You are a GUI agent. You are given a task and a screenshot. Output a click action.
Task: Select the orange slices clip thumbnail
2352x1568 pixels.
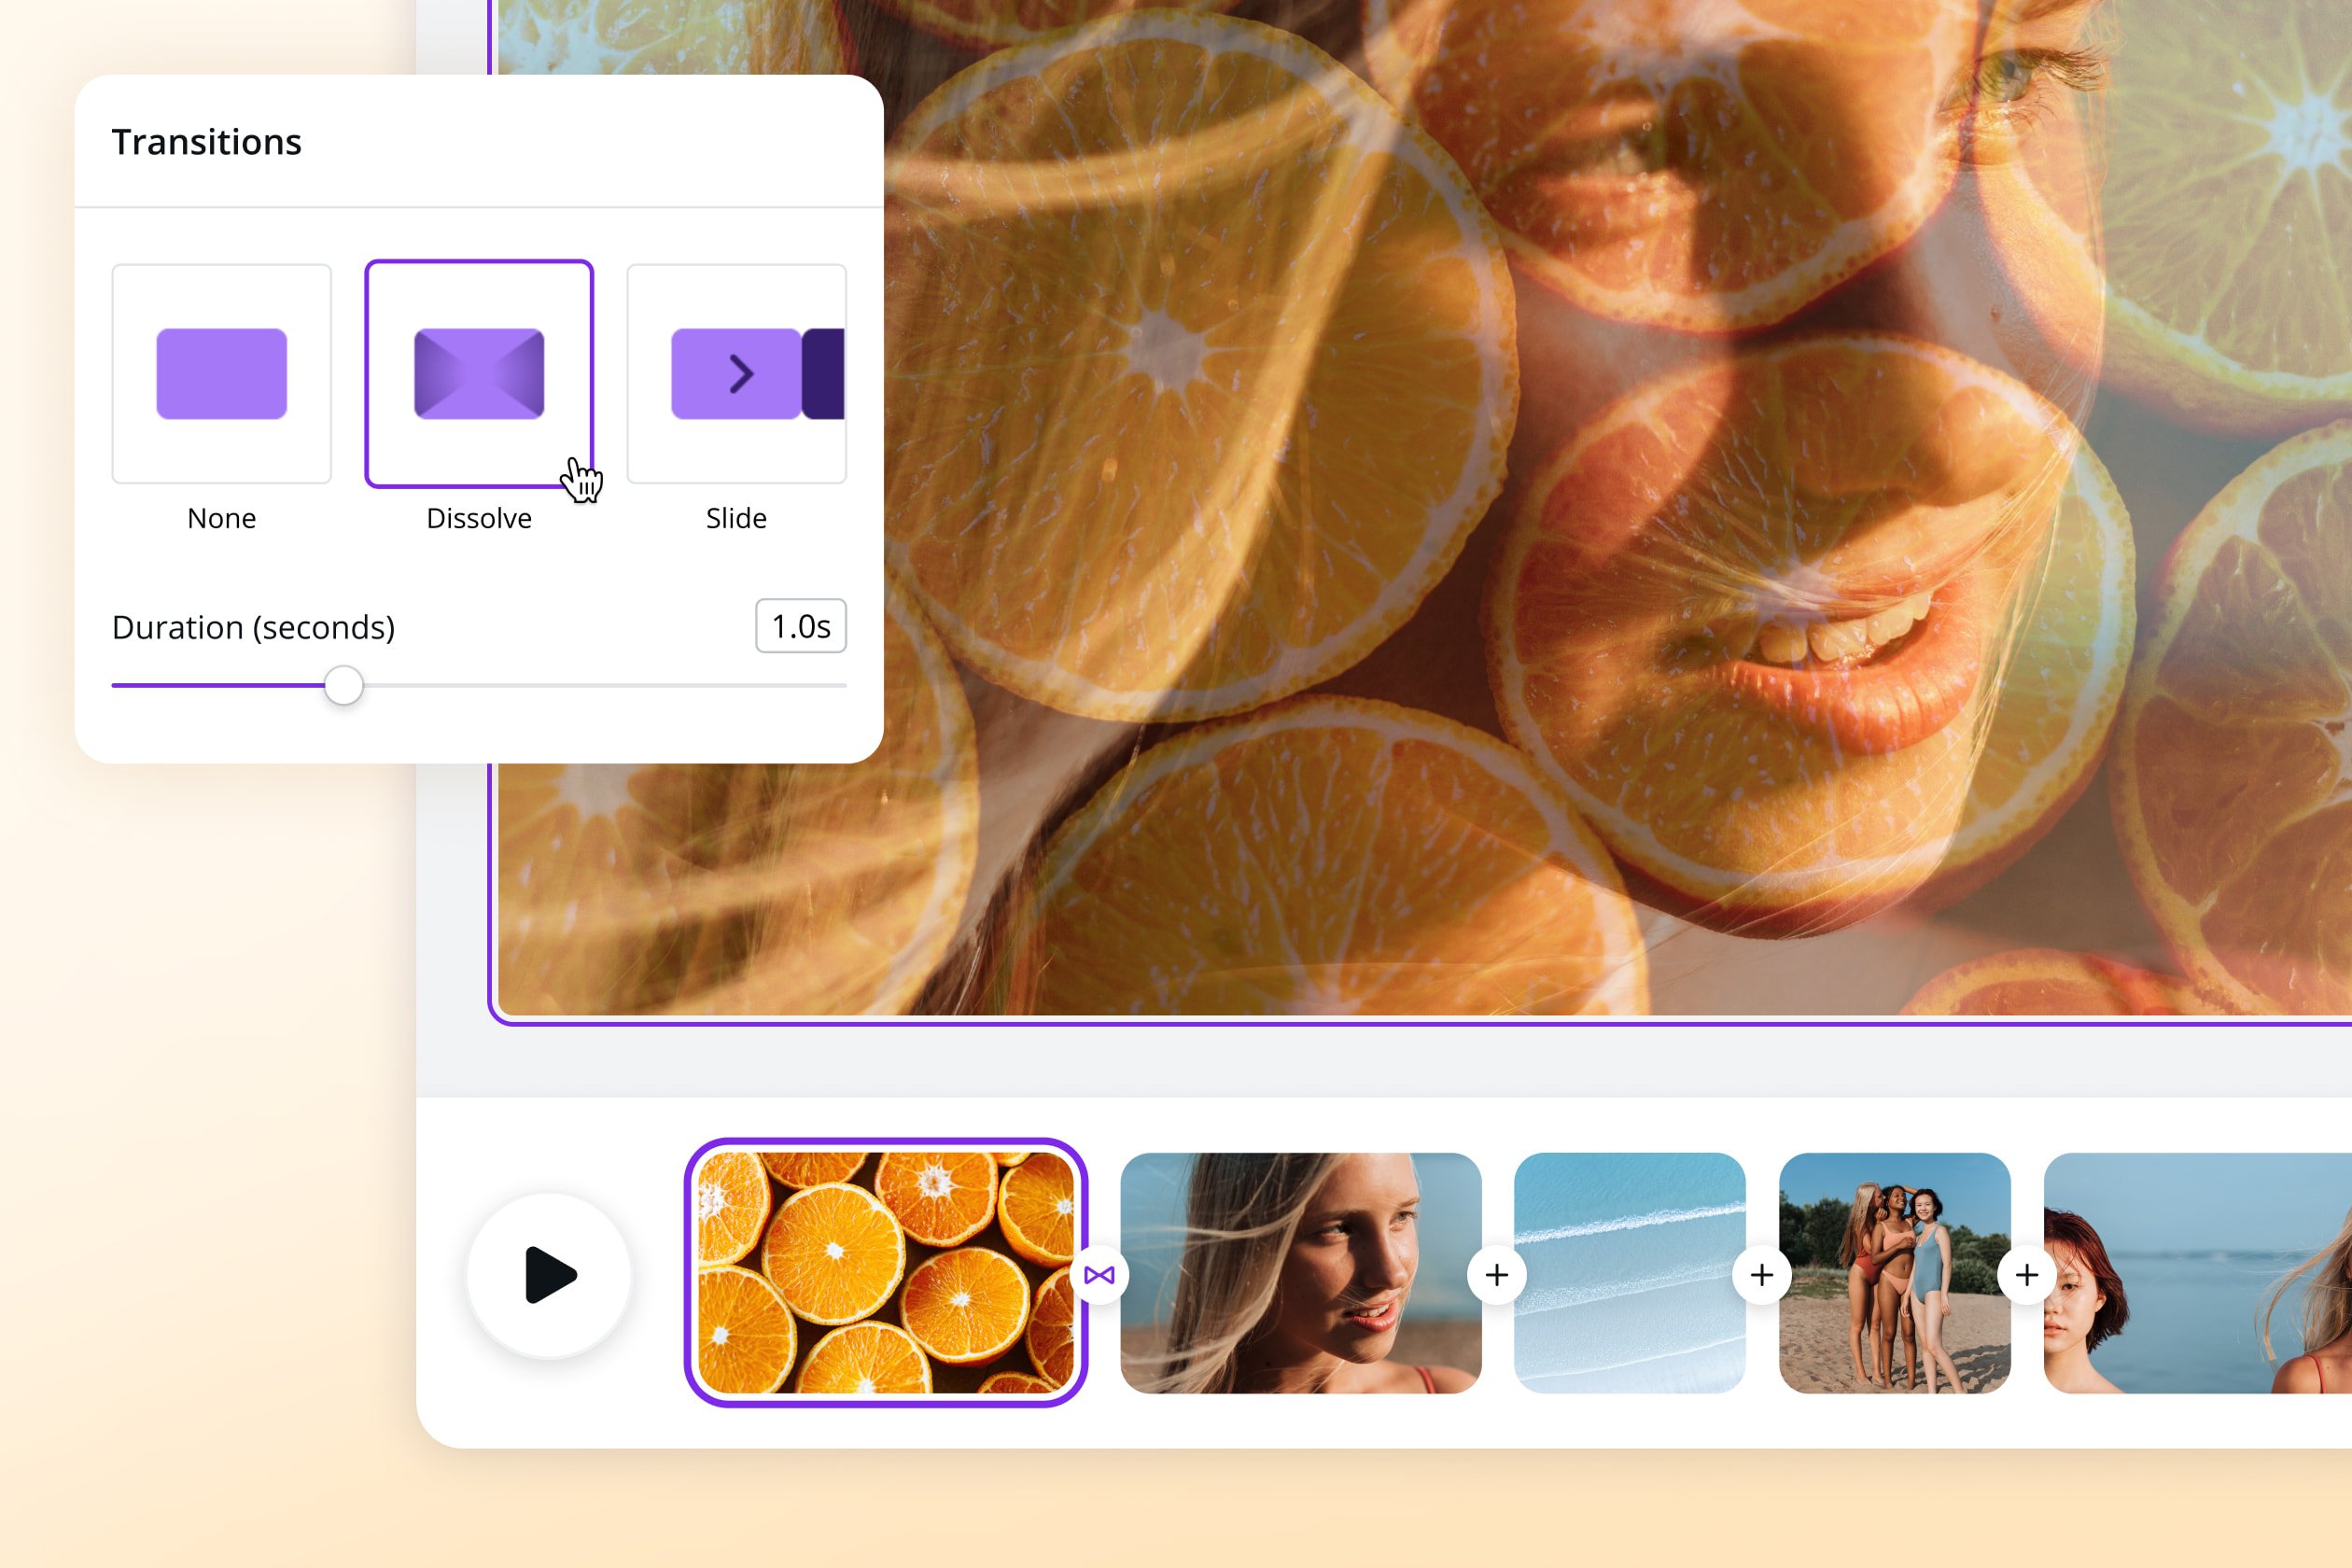pyautogui.click(x=886, y=1273)
